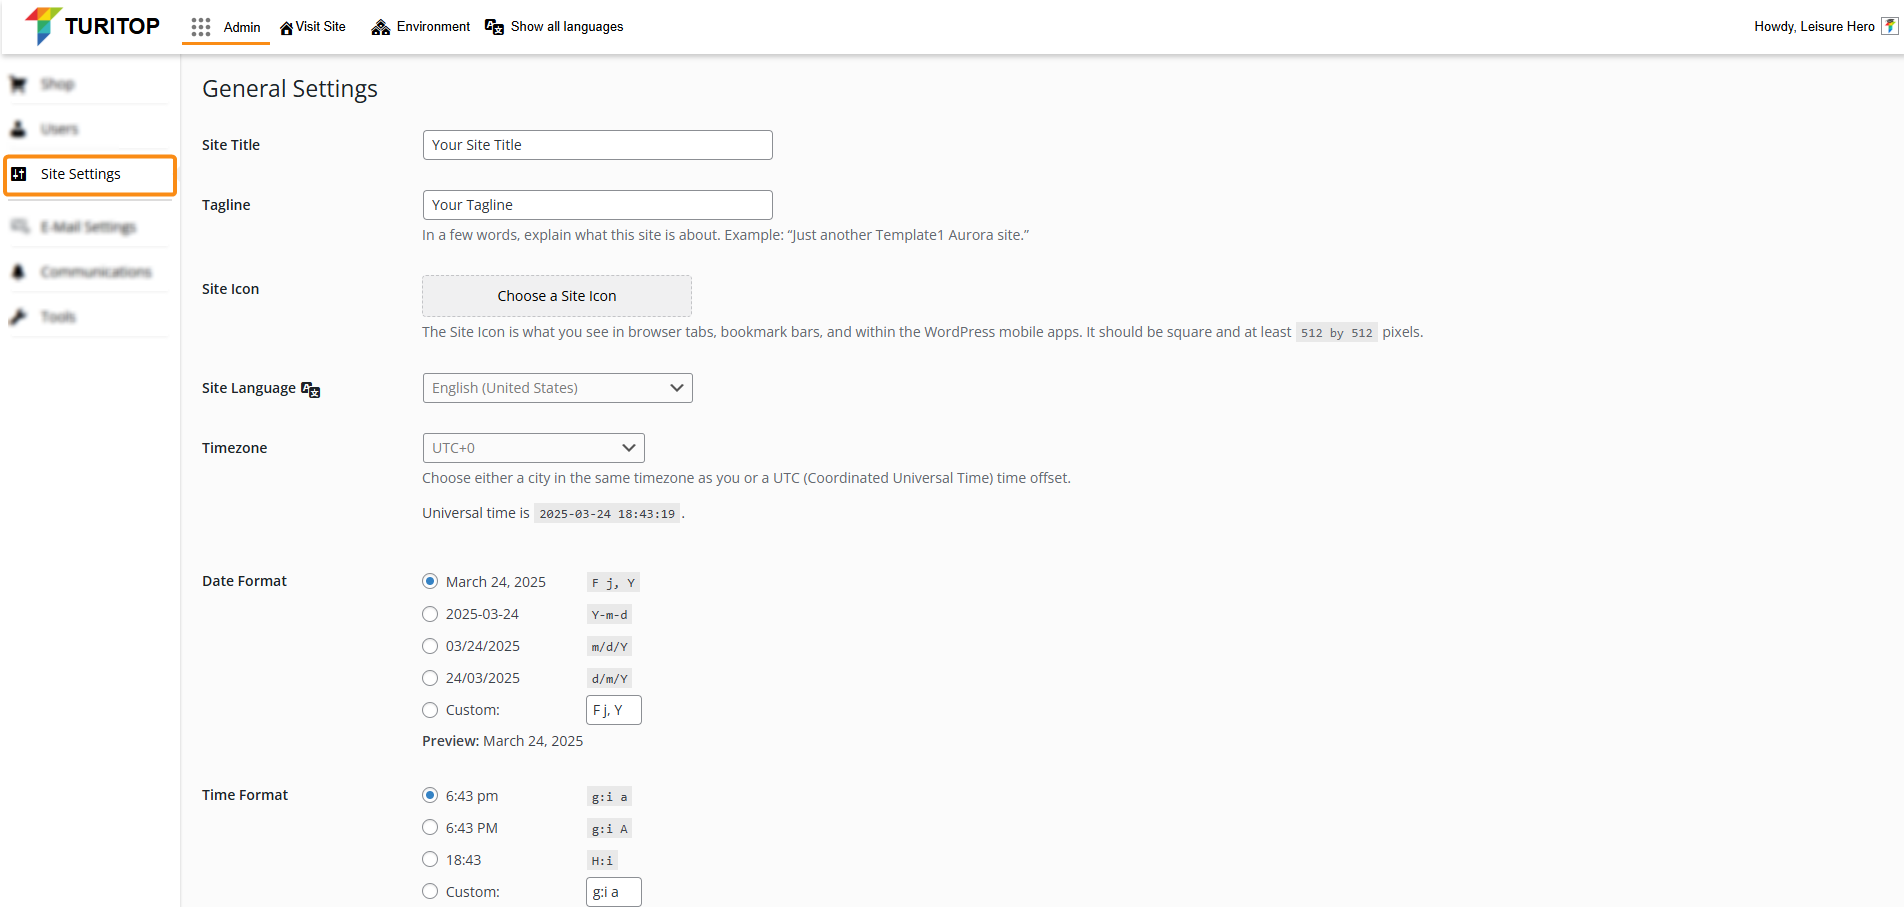This screenshot has height=907, width=1904.
Task: Select the 2025-03-24 date format option
Action: pos(430,614)
